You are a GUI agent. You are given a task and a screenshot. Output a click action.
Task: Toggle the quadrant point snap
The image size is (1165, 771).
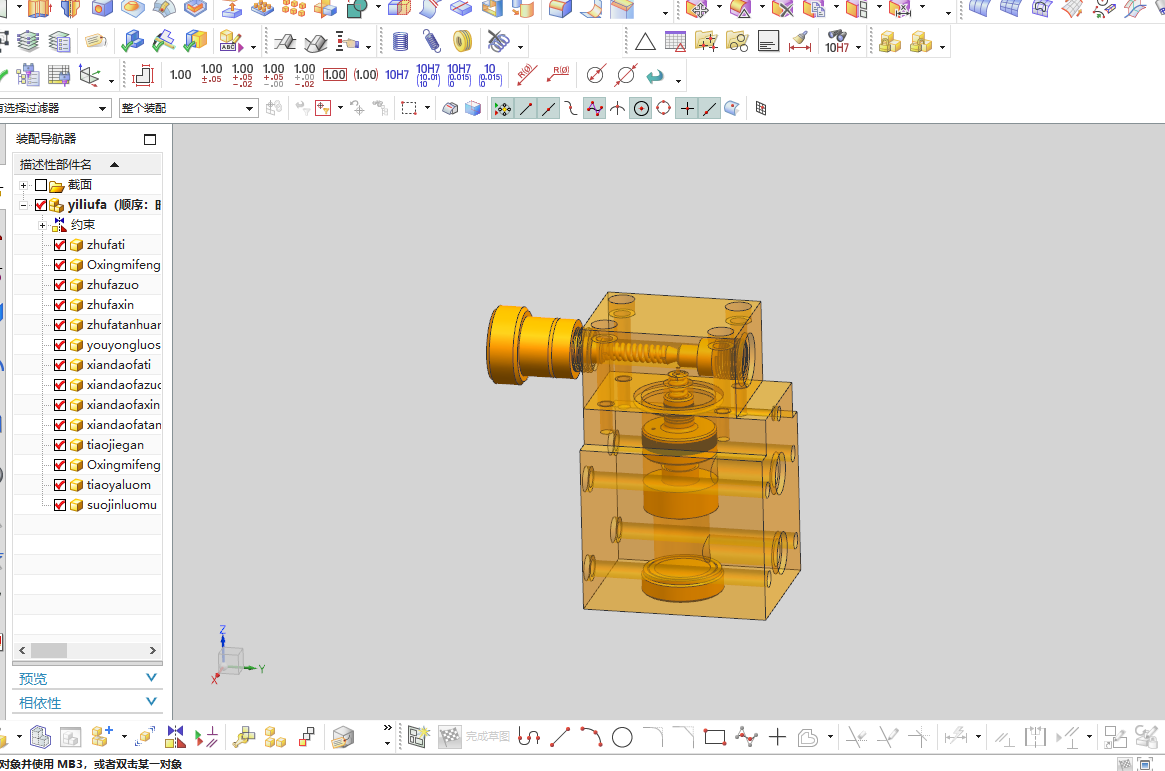point(663,108)
